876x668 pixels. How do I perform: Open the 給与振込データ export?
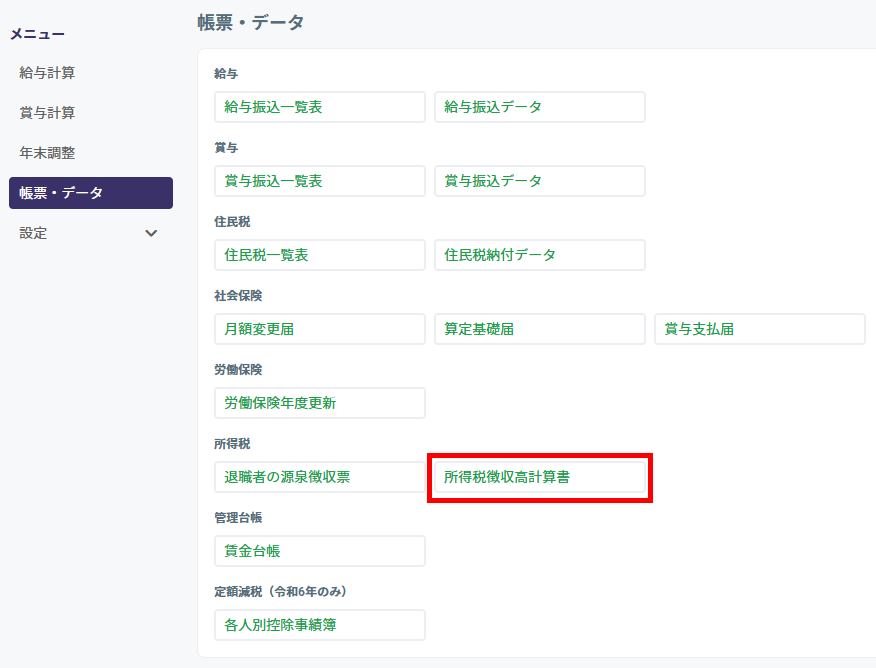pyautogui.click(x=539, y=107)
